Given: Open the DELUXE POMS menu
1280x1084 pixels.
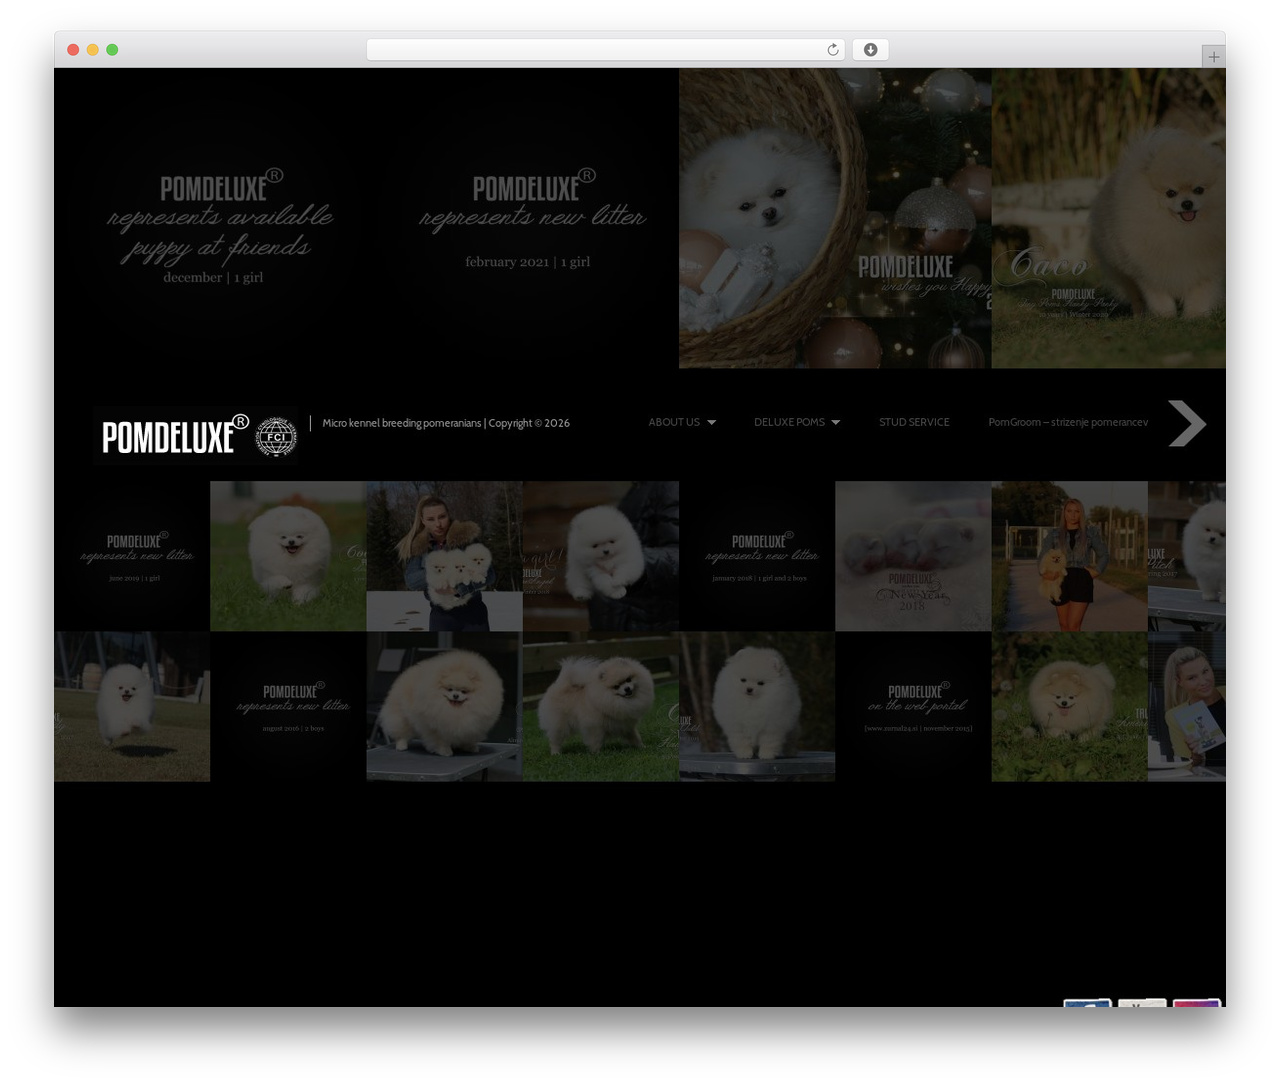Looking at the screenshot, I should point(789,422).
